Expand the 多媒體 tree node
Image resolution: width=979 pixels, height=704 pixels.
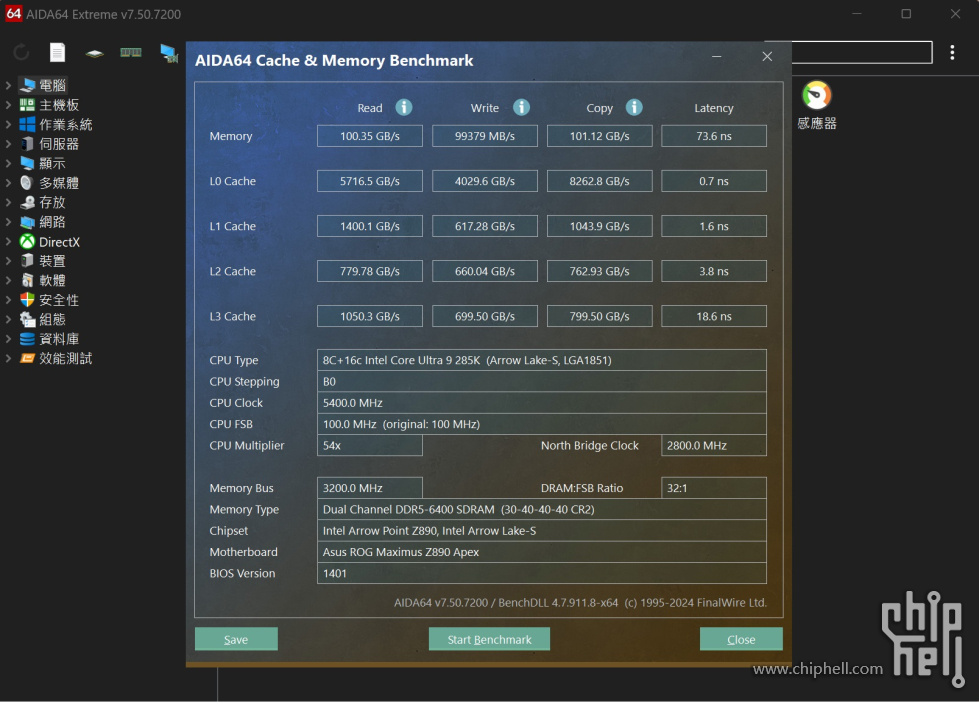[8, 182]
